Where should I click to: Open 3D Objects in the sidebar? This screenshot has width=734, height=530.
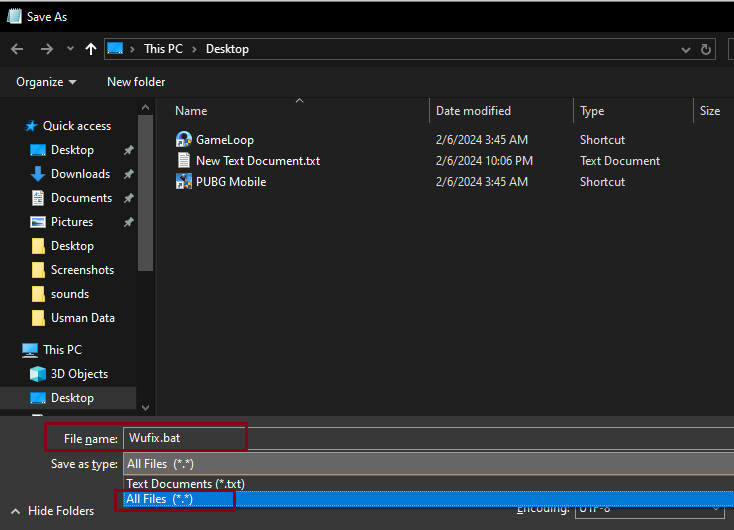pyautogui.click(x=79, y=374)
